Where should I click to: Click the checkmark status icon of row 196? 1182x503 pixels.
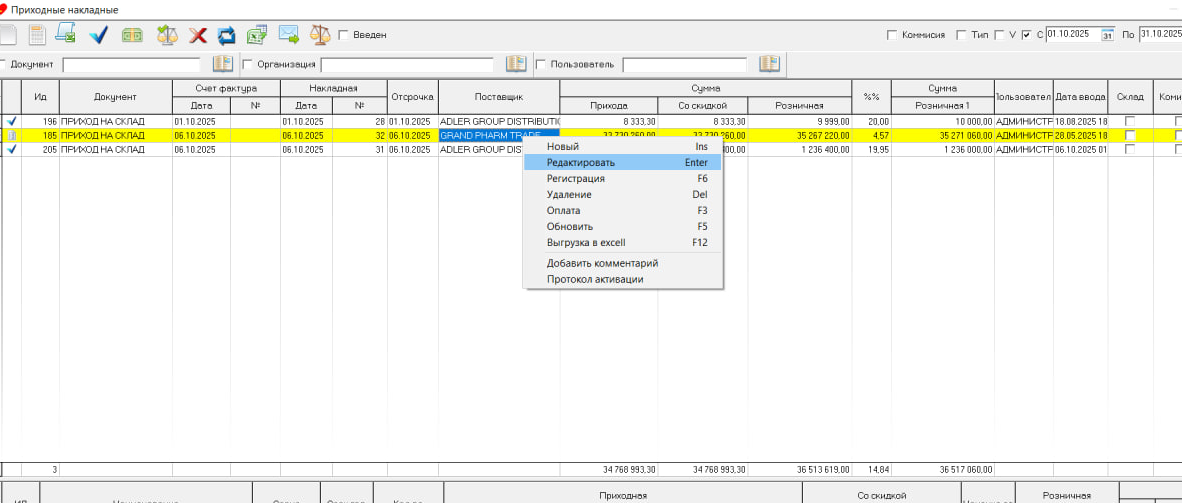(11, 121)
